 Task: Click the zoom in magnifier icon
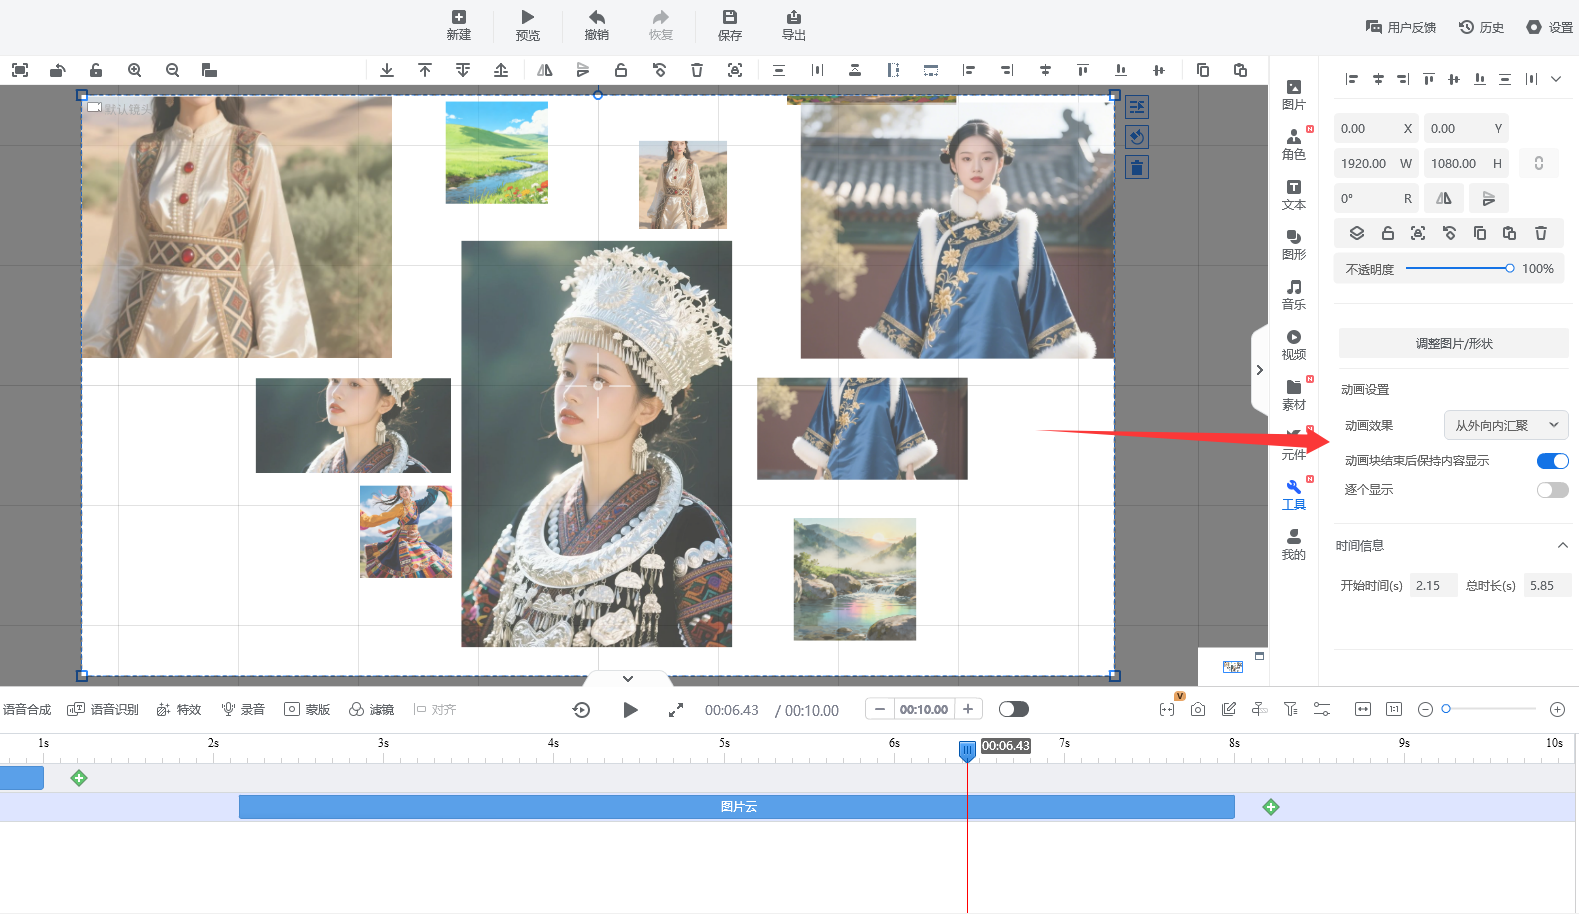click(135, 70)
